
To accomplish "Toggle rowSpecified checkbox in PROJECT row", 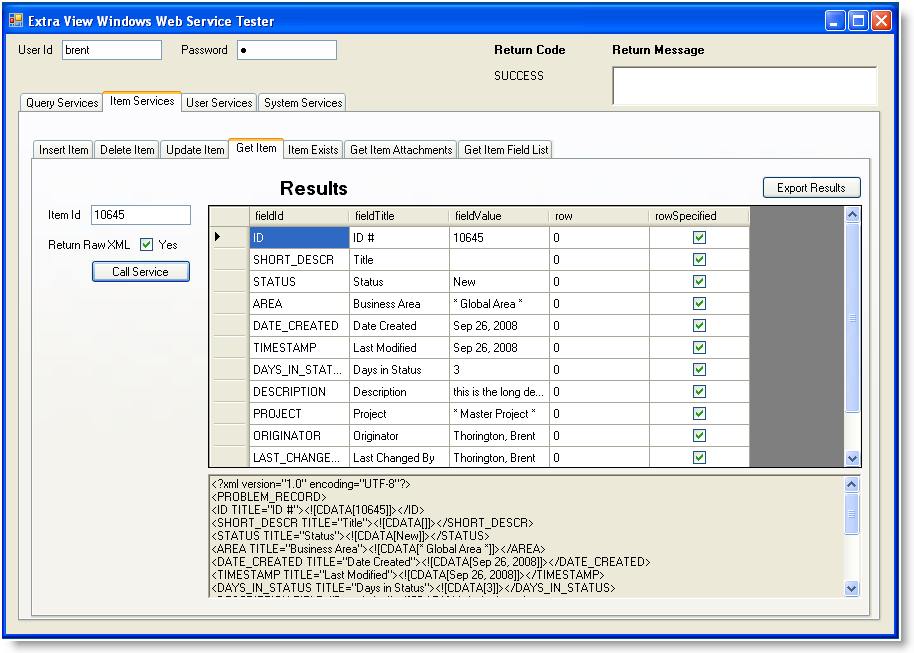I will (699, 413).
